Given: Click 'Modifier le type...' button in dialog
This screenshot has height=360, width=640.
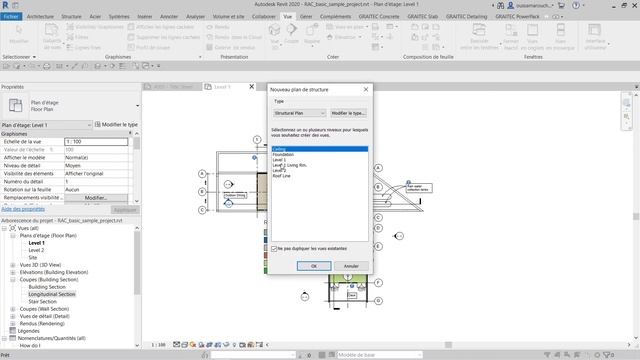Looking at the screenshot, I should pyautogui.click(x=348, y=113).
